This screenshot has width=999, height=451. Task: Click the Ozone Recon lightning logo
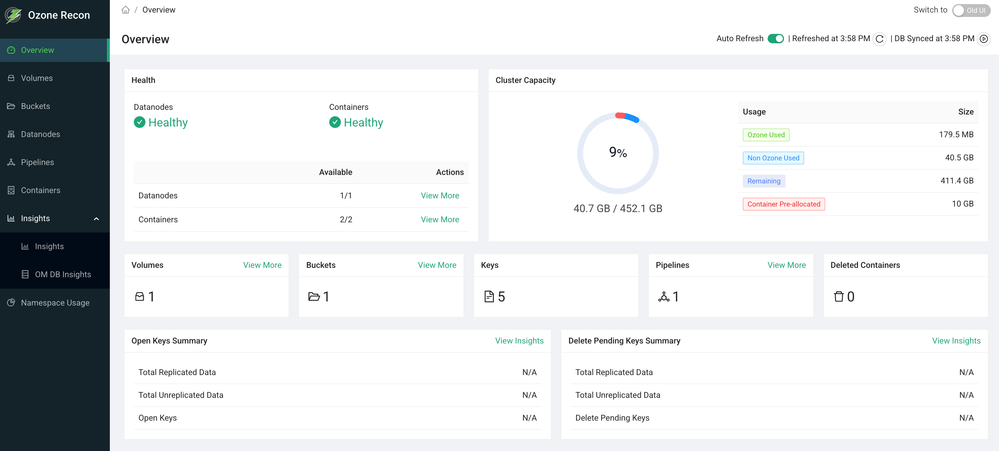pyautogui.click(x=13, y=15)
